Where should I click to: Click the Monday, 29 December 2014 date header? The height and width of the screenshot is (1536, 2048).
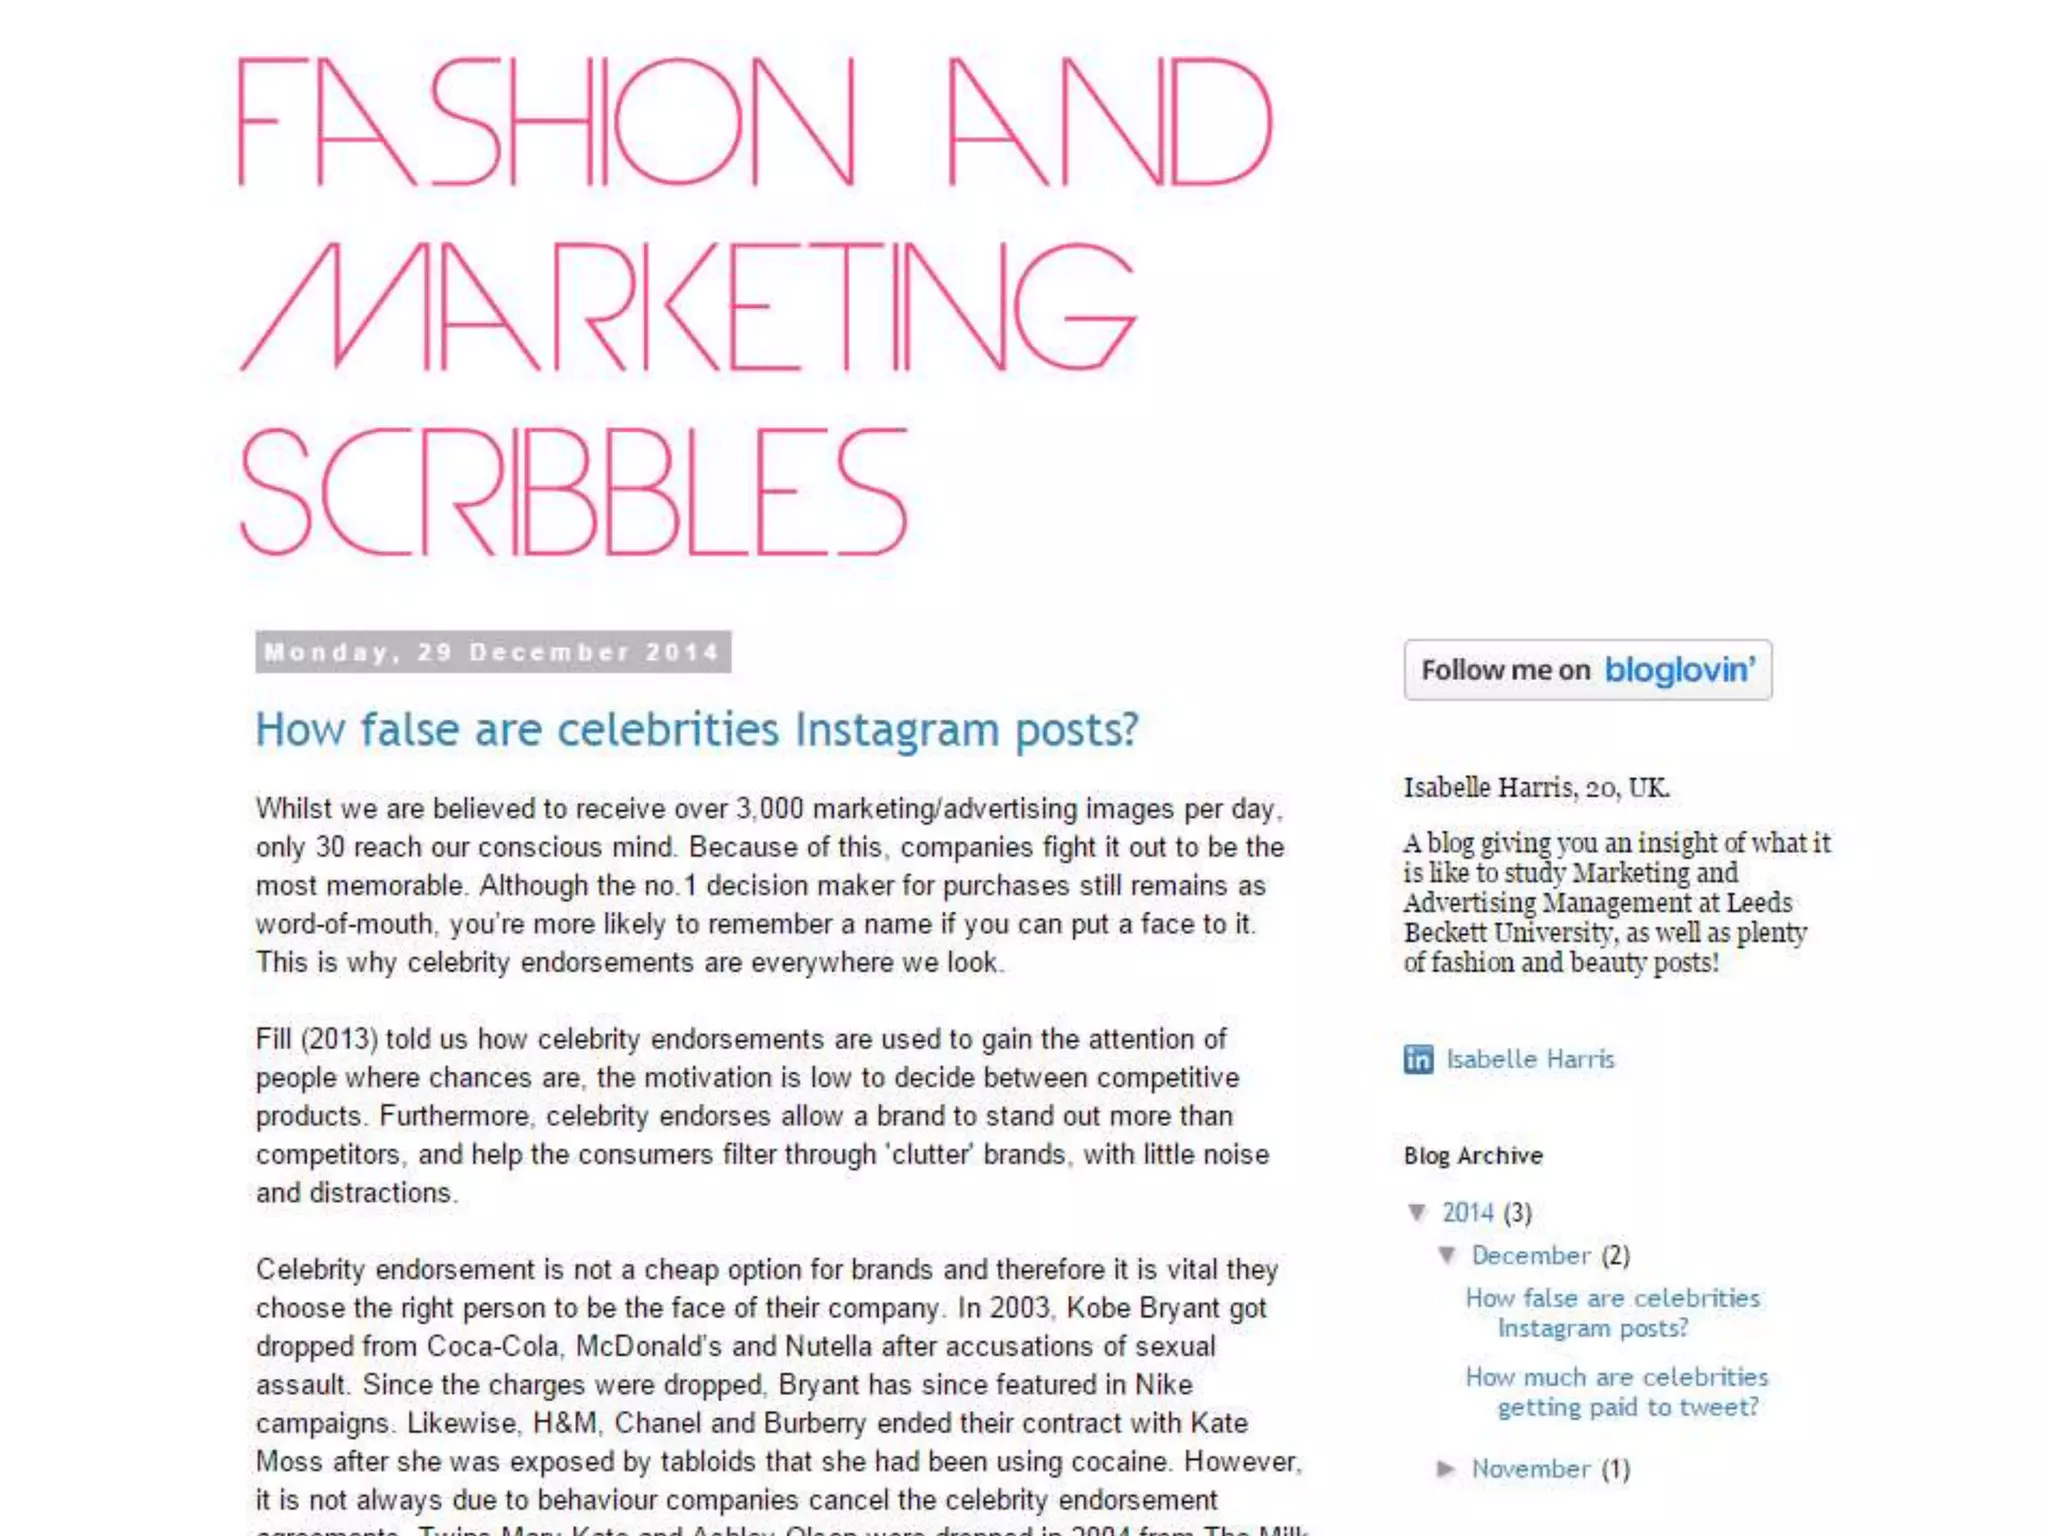pos(493,652)
